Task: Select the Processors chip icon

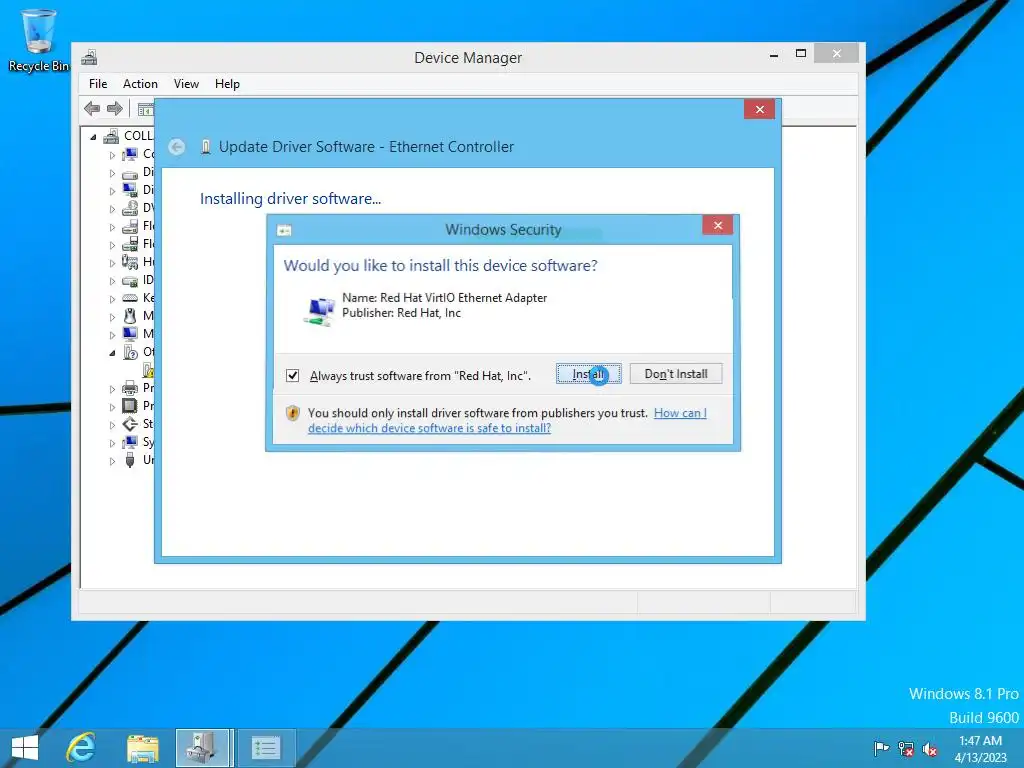Action: click(x=130, y=406)
